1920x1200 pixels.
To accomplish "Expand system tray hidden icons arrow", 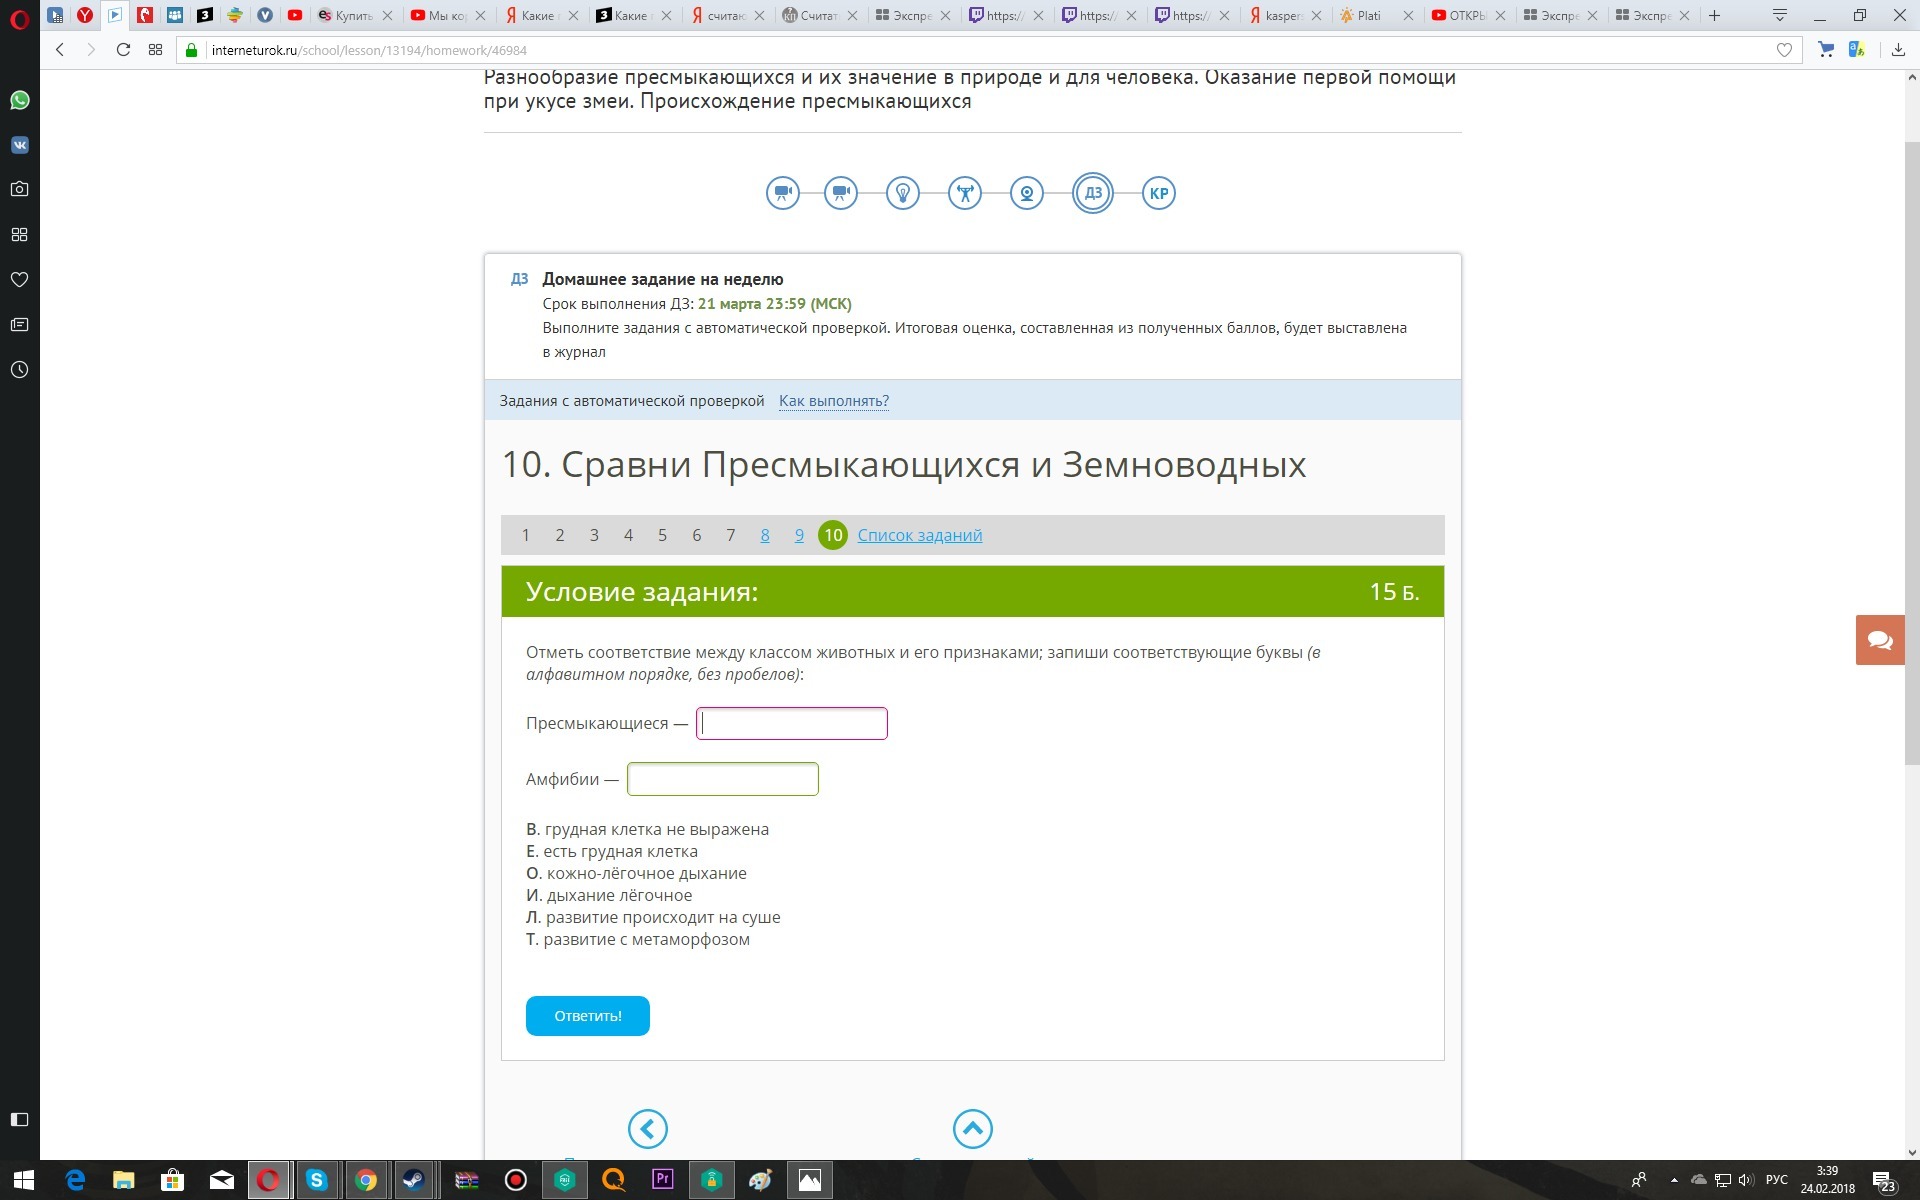I will pyautogui.click(x=1674, y=1180).
